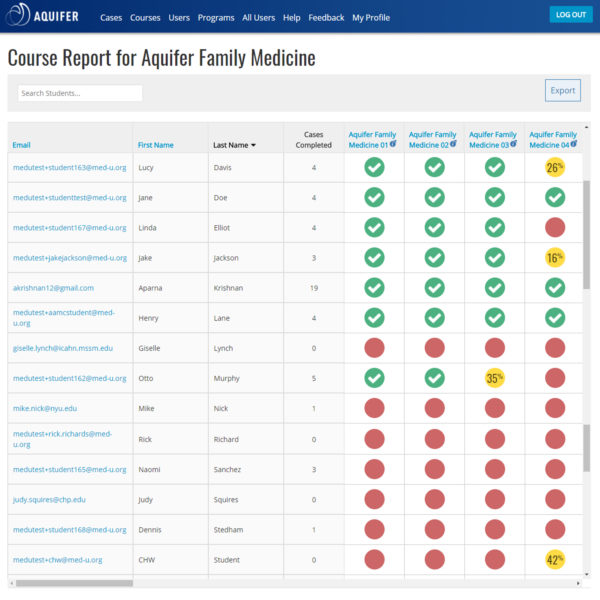Sort table by First Name column
This screenshot has height=600, width=600.
pyautogui.click(x=155, y=145)
